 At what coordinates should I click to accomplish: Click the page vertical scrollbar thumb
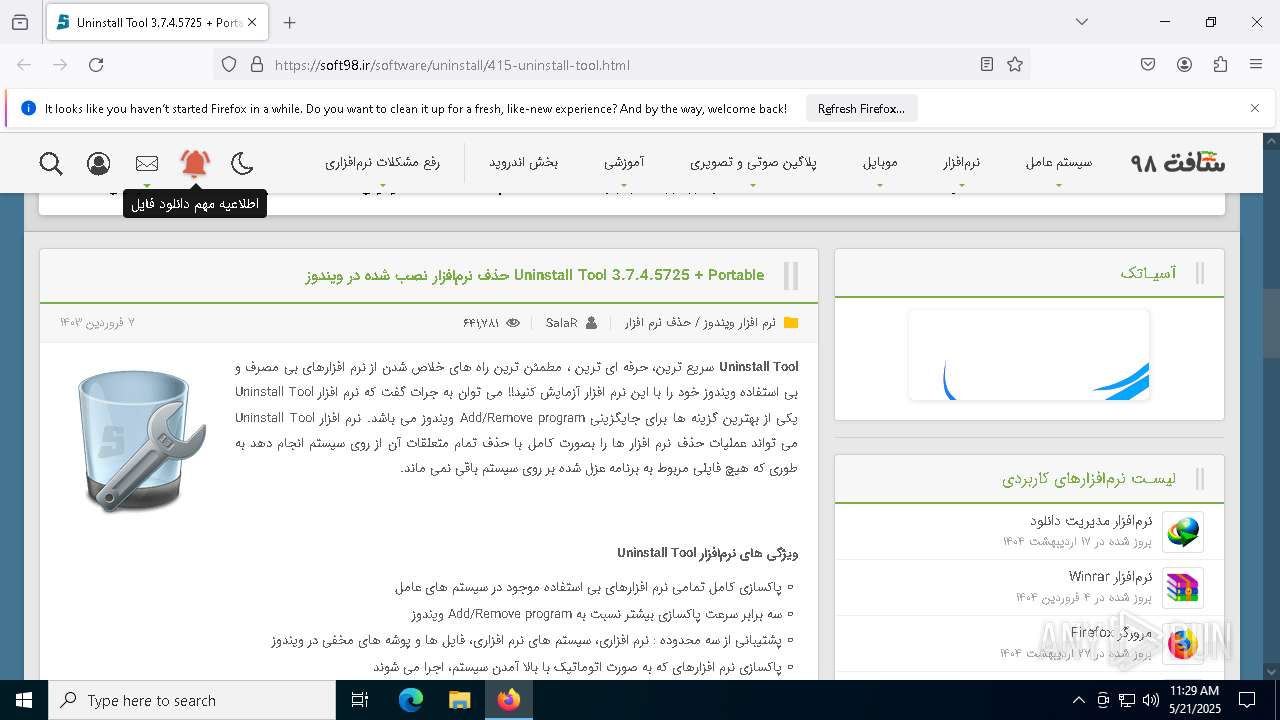1271,322
